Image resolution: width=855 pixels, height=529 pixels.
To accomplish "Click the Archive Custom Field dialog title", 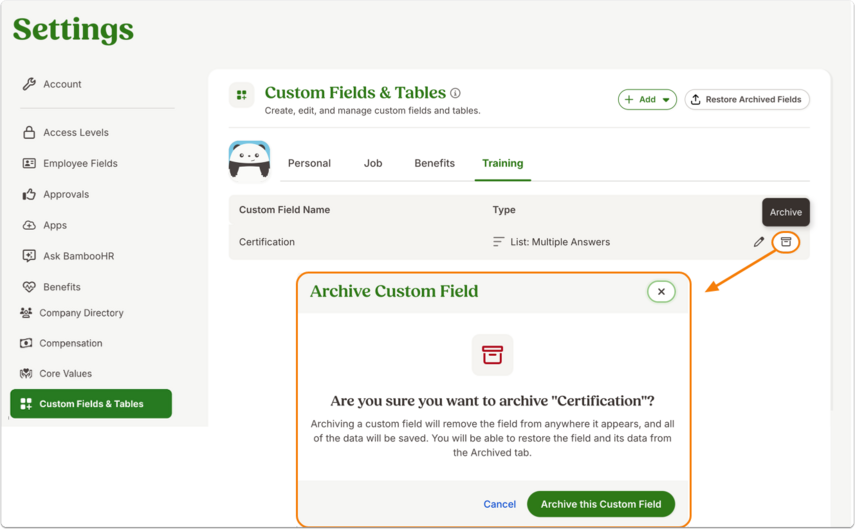I will pos(394,291).
